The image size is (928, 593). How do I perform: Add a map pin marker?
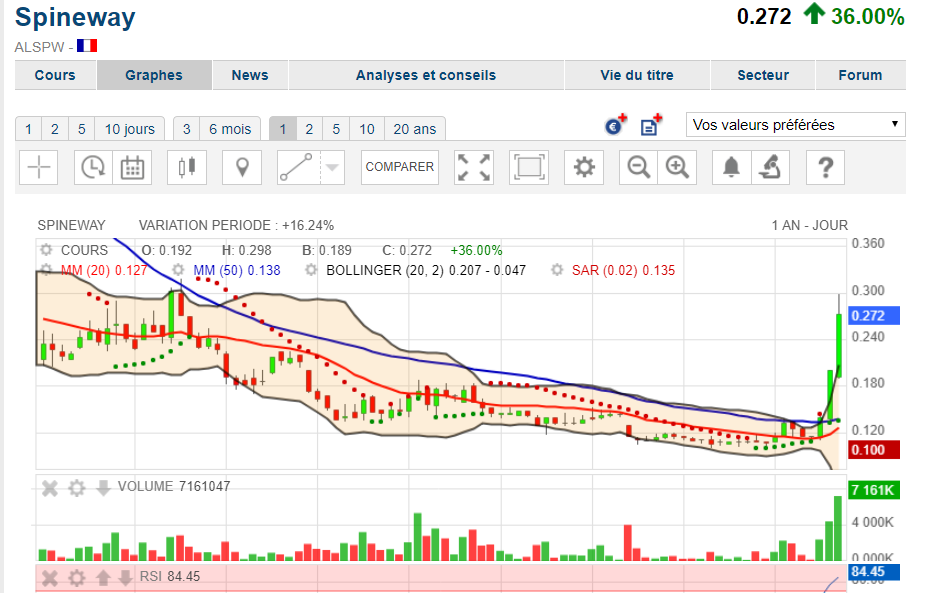(242, 167)
